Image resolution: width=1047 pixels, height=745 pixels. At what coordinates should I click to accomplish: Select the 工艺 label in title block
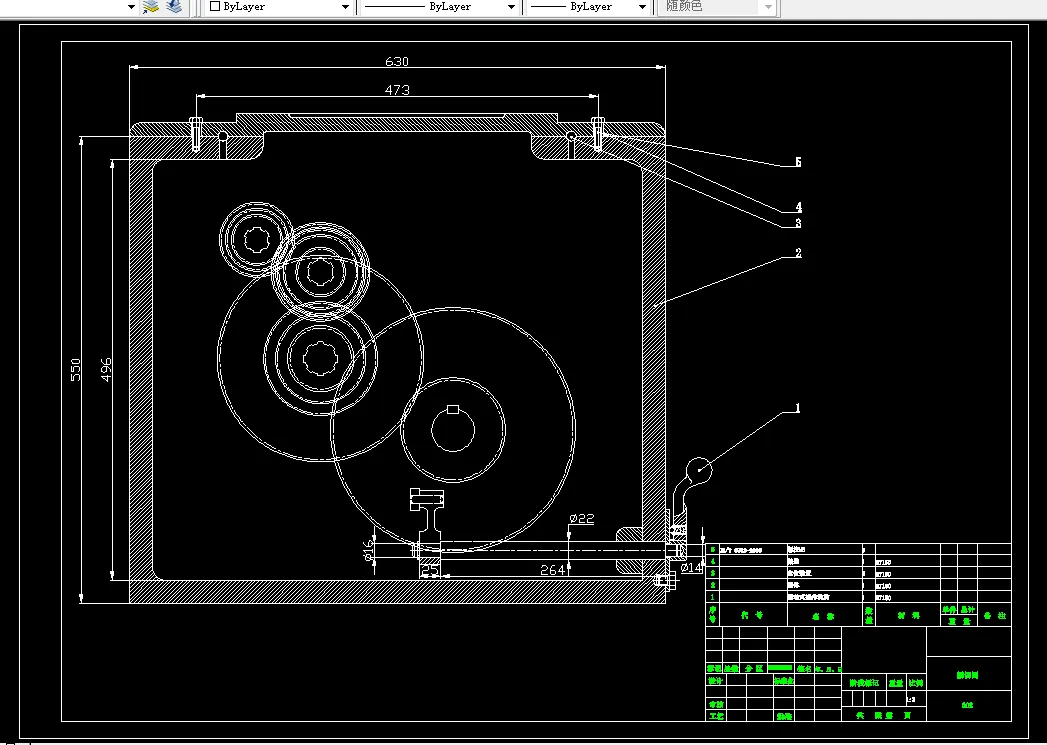coord(715,716)
